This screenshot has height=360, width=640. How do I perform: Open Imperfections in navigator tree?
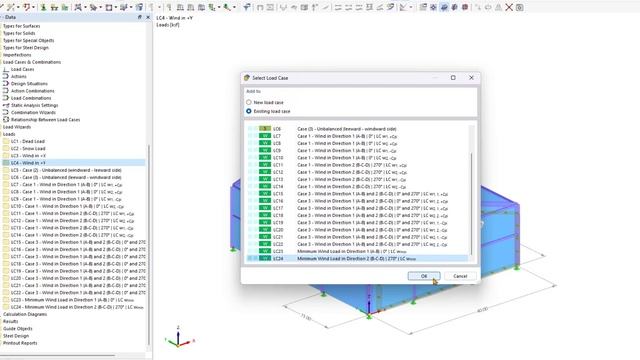pos(17,55)
